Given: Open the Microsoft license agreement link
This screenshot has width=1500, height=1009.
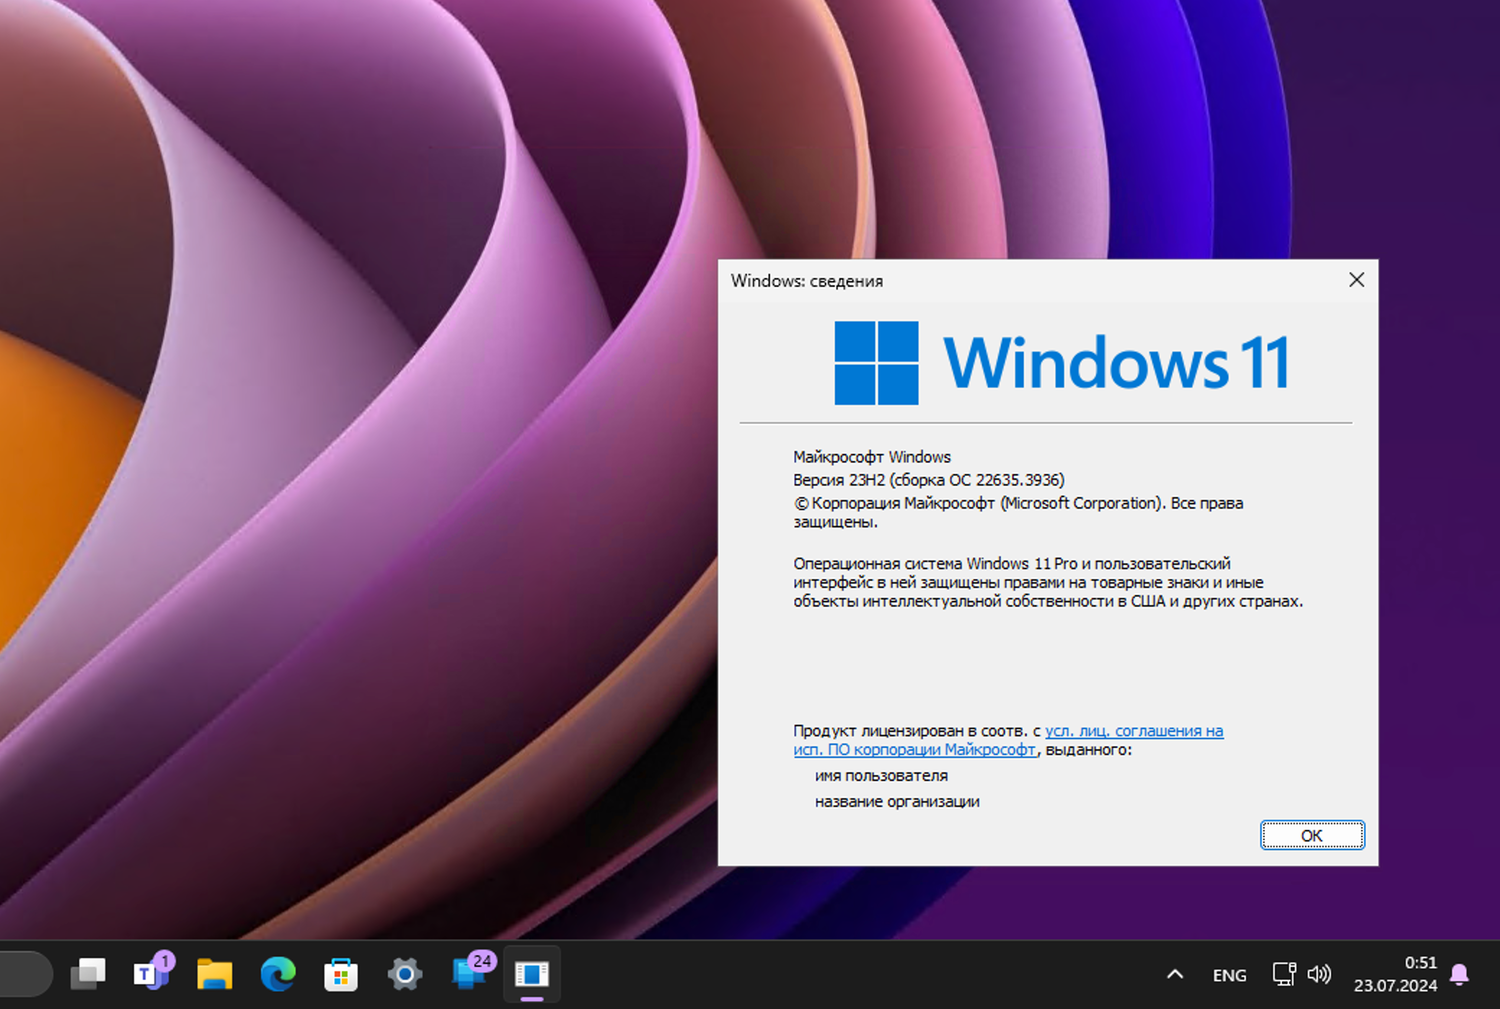Looking at the screenshot, I should tap(1135, 731).
